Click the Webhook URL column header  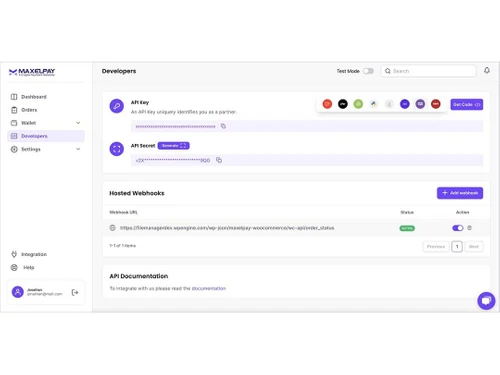(123, 212)
